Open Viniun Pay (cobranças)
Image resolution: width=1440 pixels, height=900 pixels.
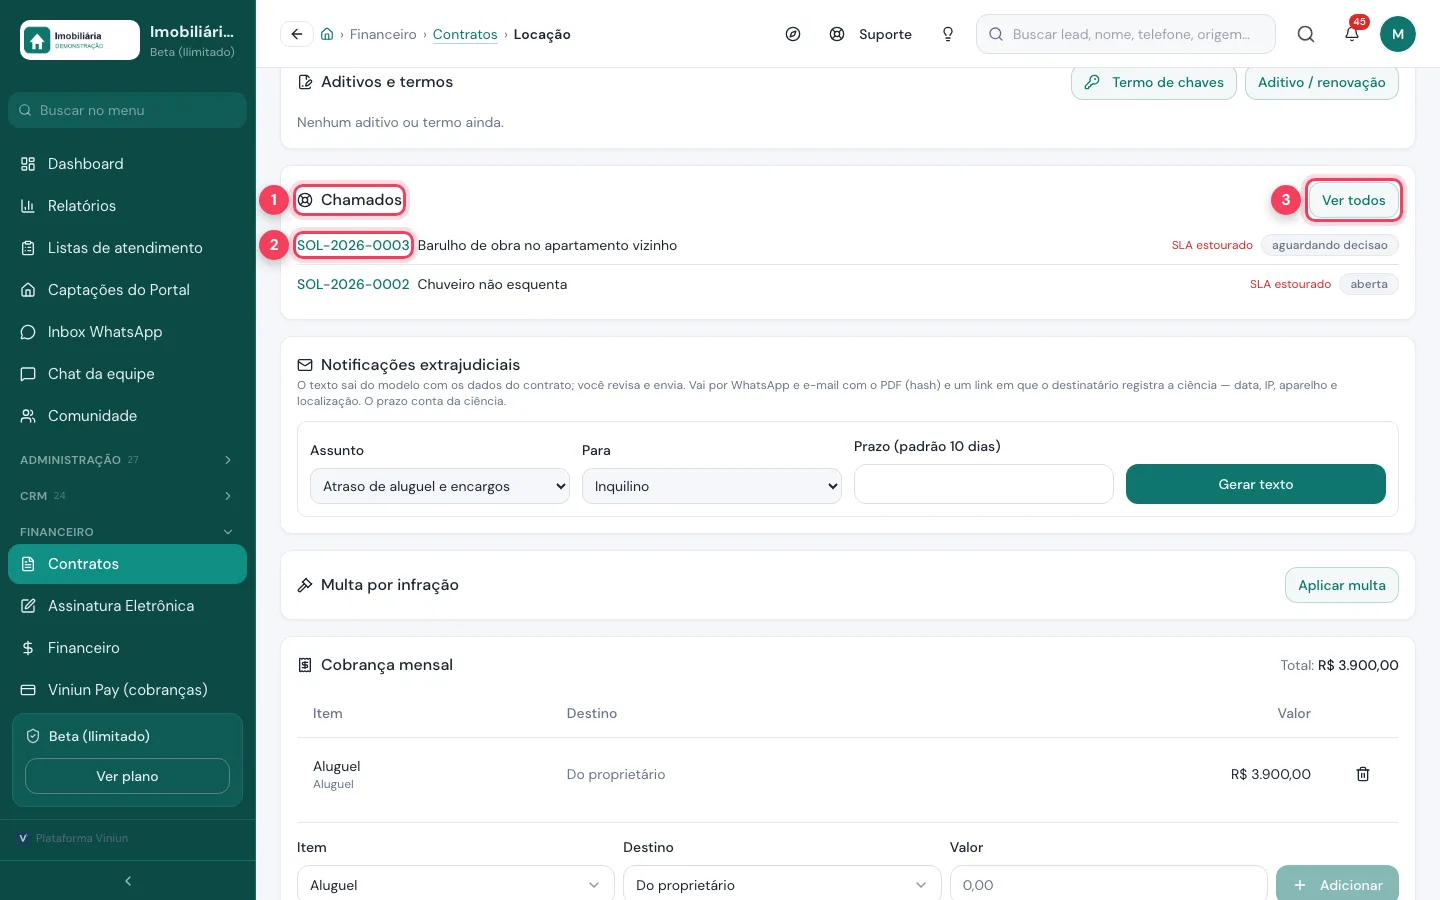click(x=127, y=690)
